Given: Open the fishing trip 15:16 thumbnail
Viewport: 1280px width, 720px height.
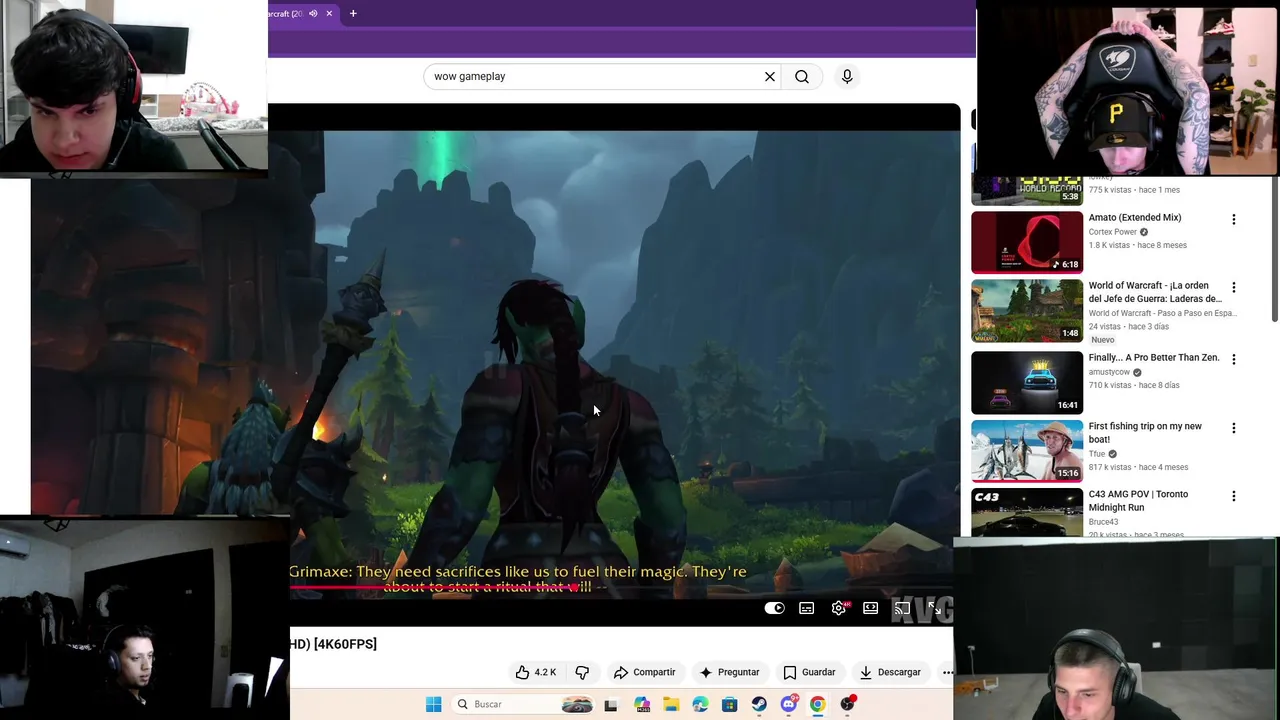Looking at the screenshot, I should coord(1027,451).
